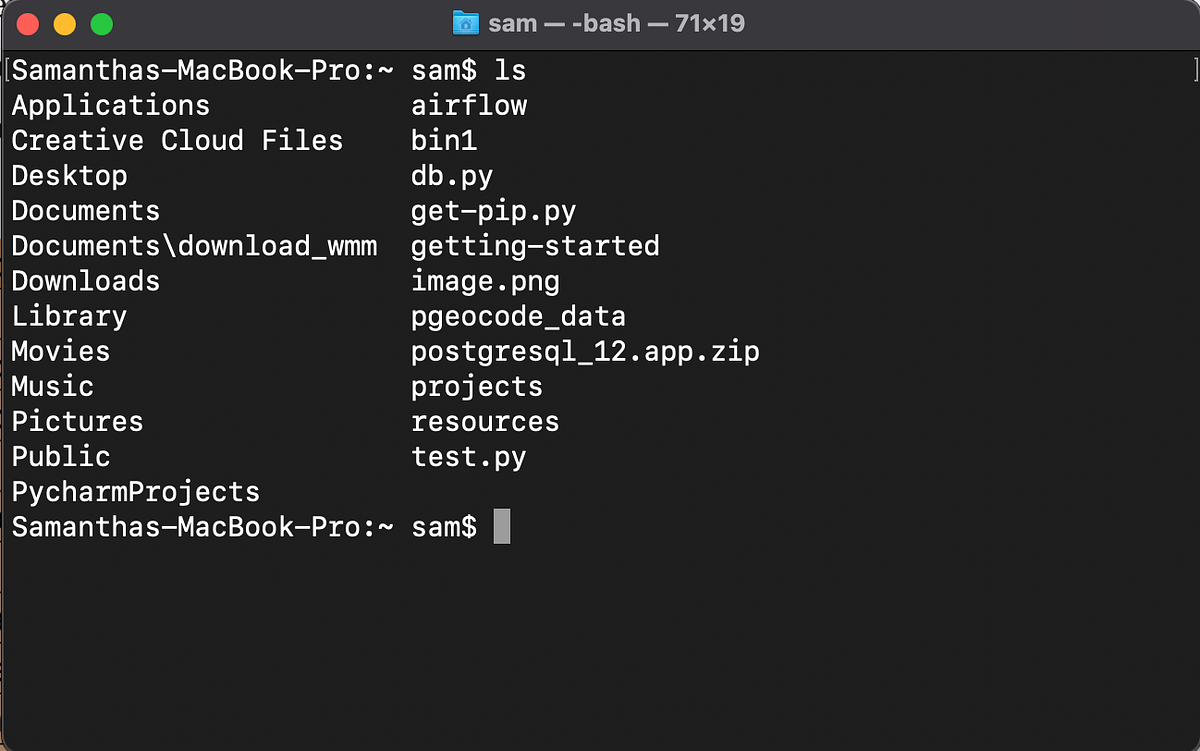Select the Library entry in the output
The width and height of the screenshot is (1200, 751).
pyautogui.click(x=68, y=316)
